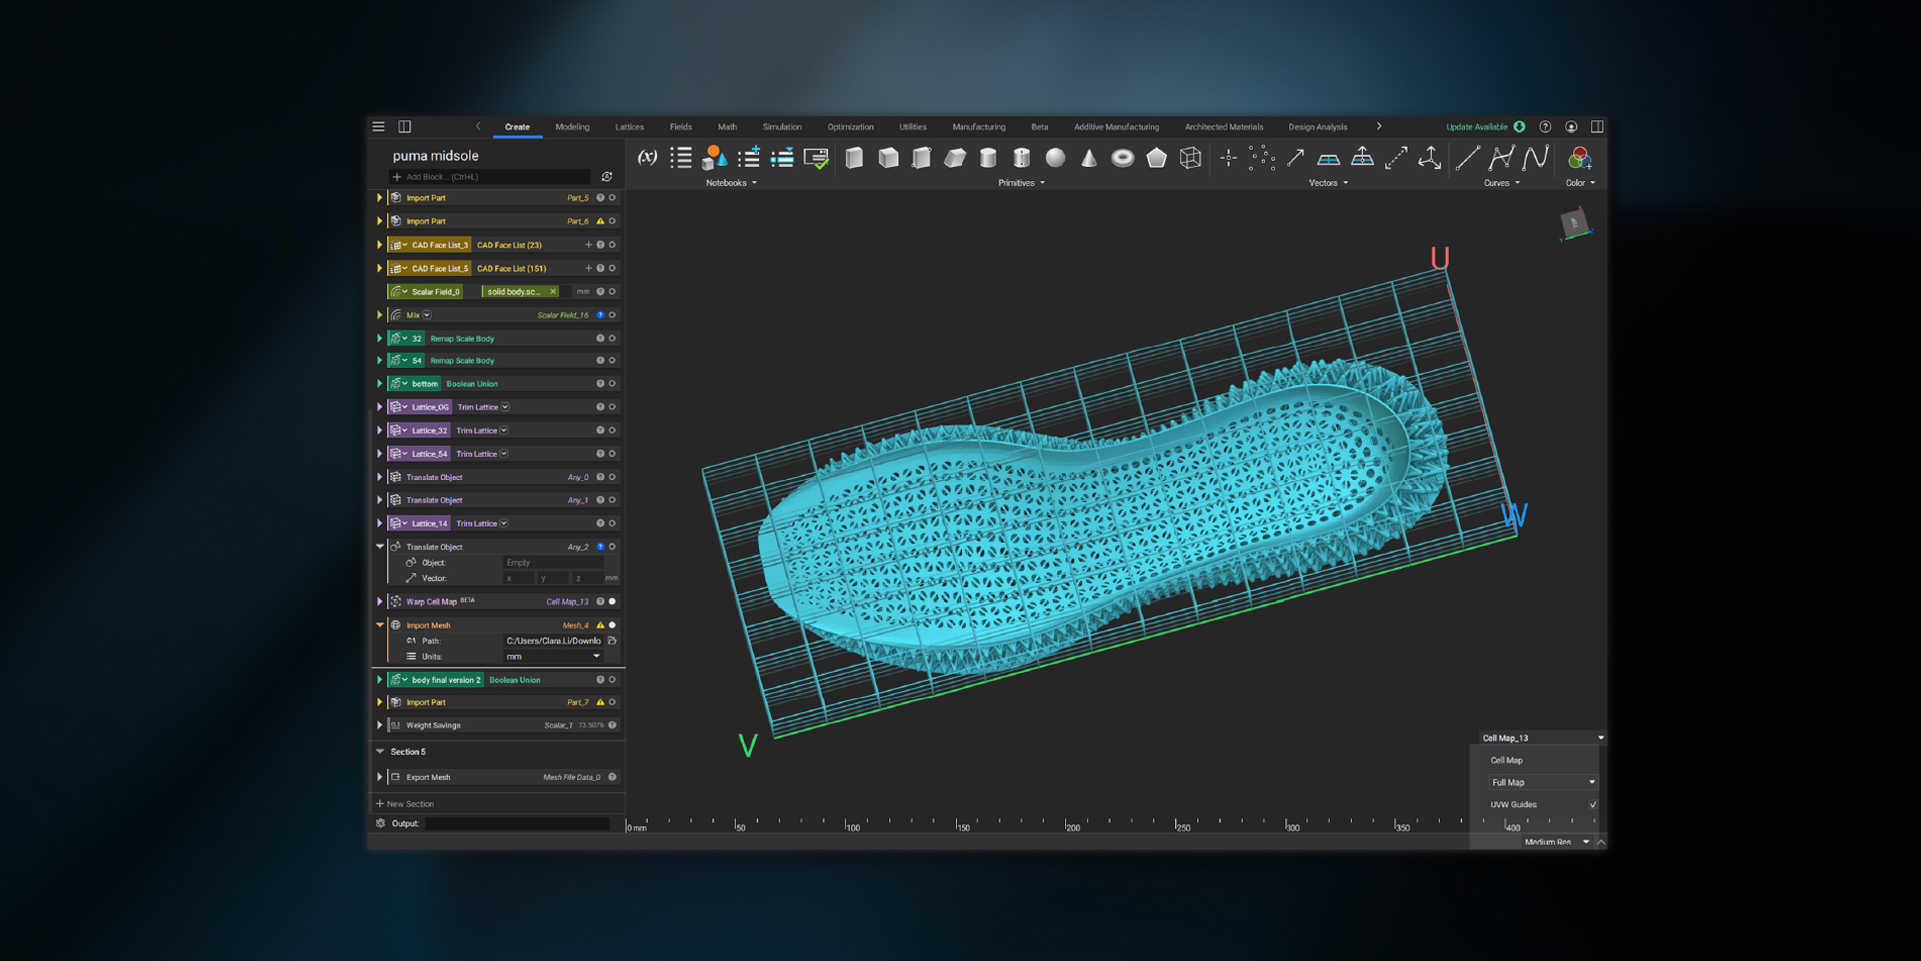Click the Color mixer icon
Screen dimensions: 1921x961
1579,158
